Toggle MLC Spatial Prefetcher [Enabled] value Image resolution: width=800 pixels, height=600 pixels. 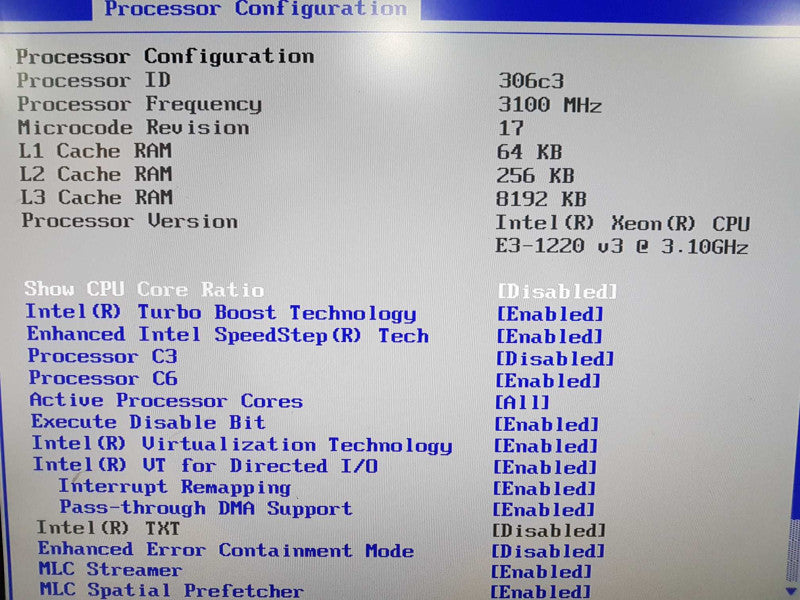[540, 592]
